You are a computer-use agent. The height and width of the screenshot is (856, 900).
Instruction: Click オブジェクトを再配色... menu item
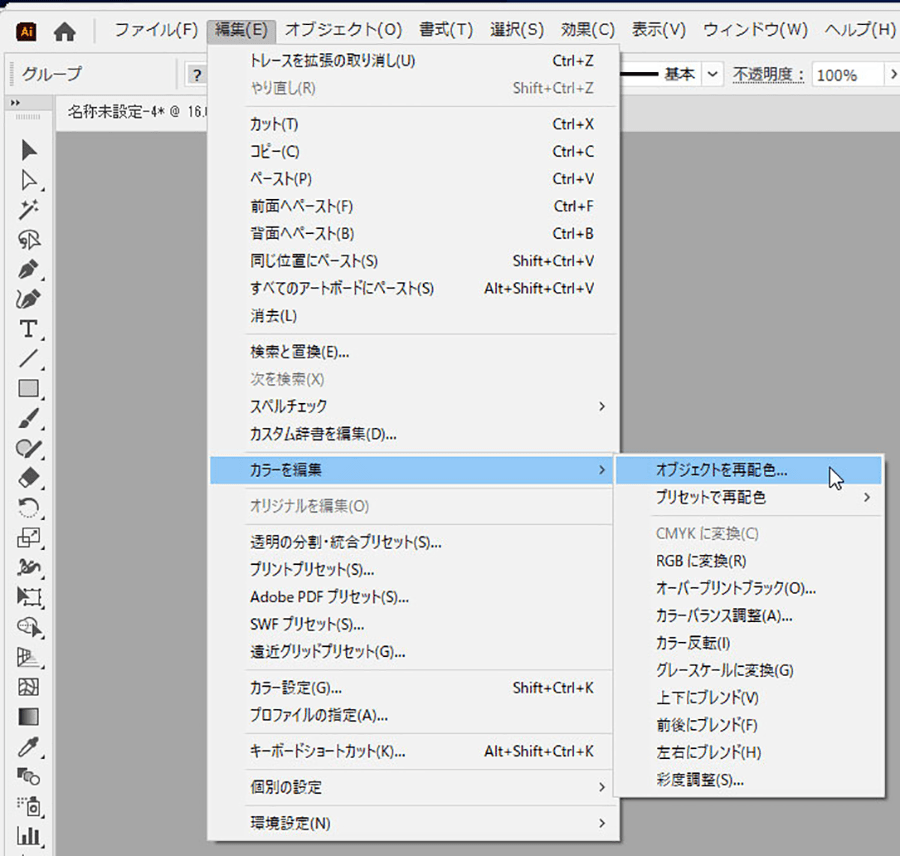pyautogui.click(x=722, y=469)
